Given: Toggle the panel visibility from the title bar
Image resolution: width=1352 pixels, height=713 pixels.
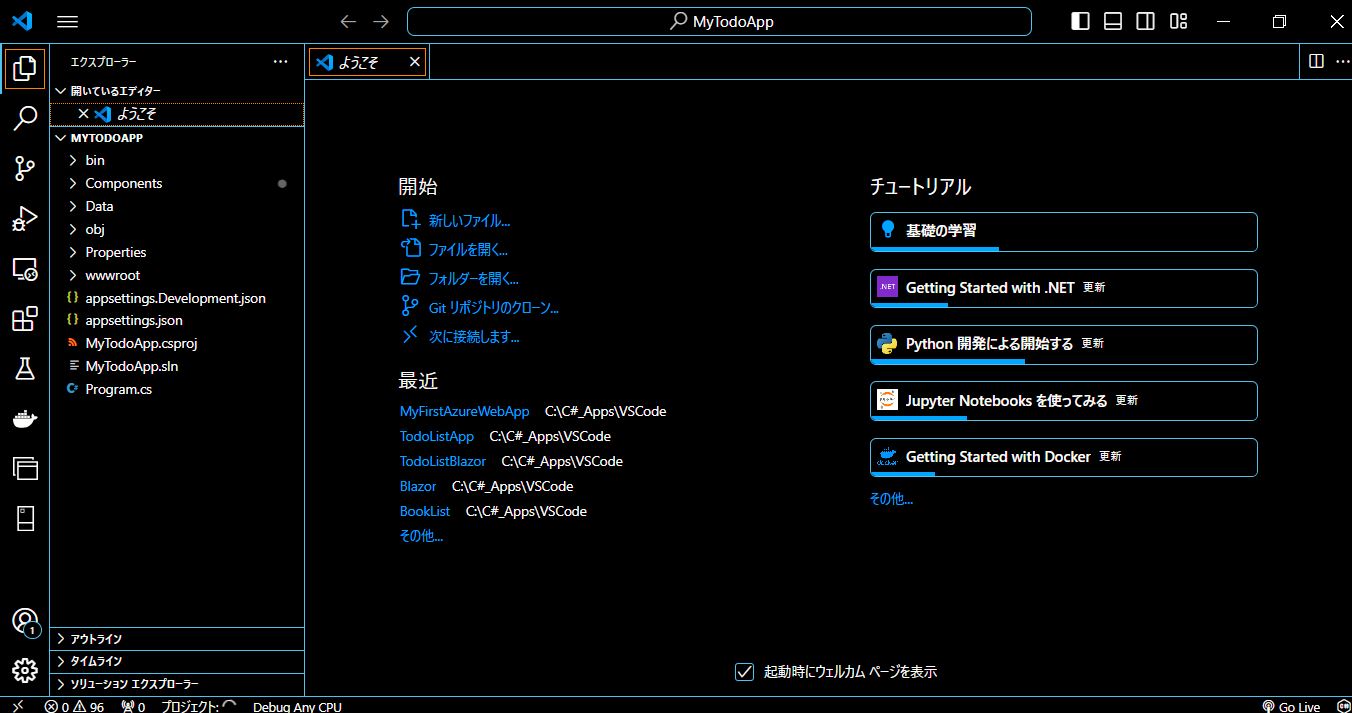Looking at the screenshot, I should point(1112,20).
